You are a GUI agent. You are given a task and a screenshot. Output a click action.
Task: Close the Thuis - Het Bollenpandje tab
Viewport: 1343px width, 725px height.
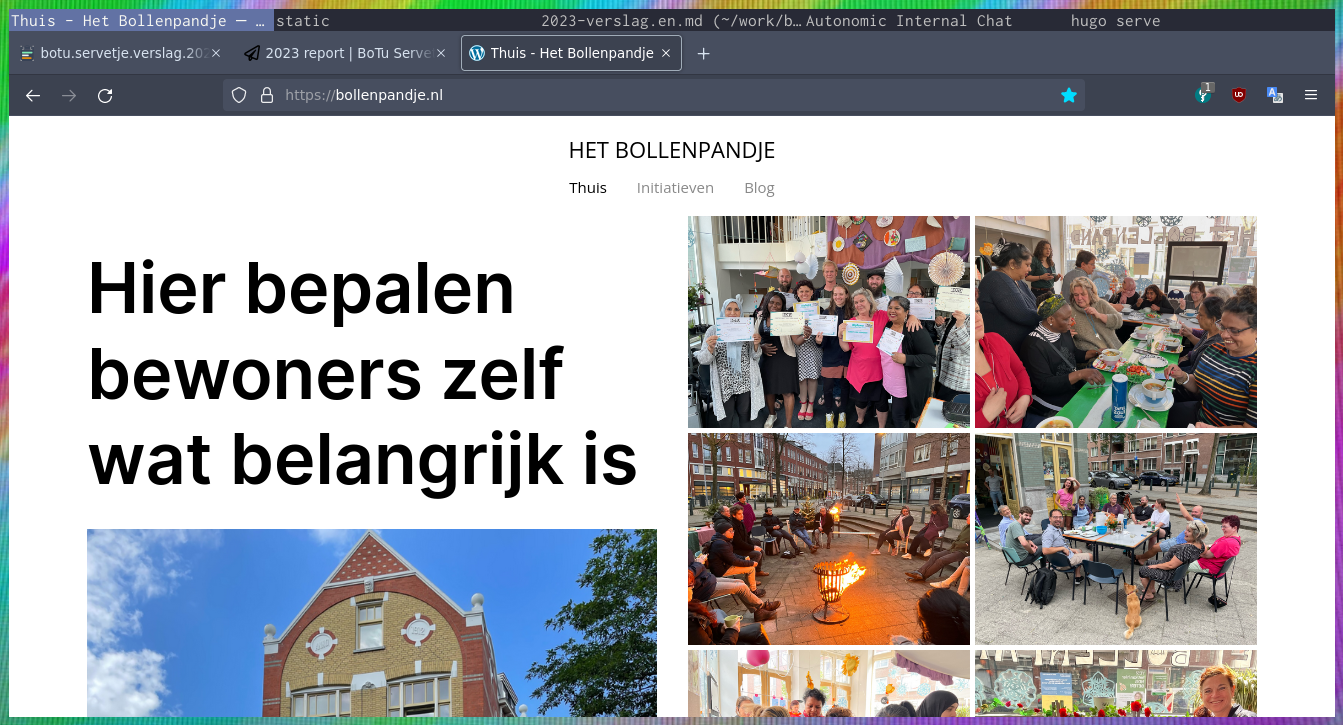[666, 54]
